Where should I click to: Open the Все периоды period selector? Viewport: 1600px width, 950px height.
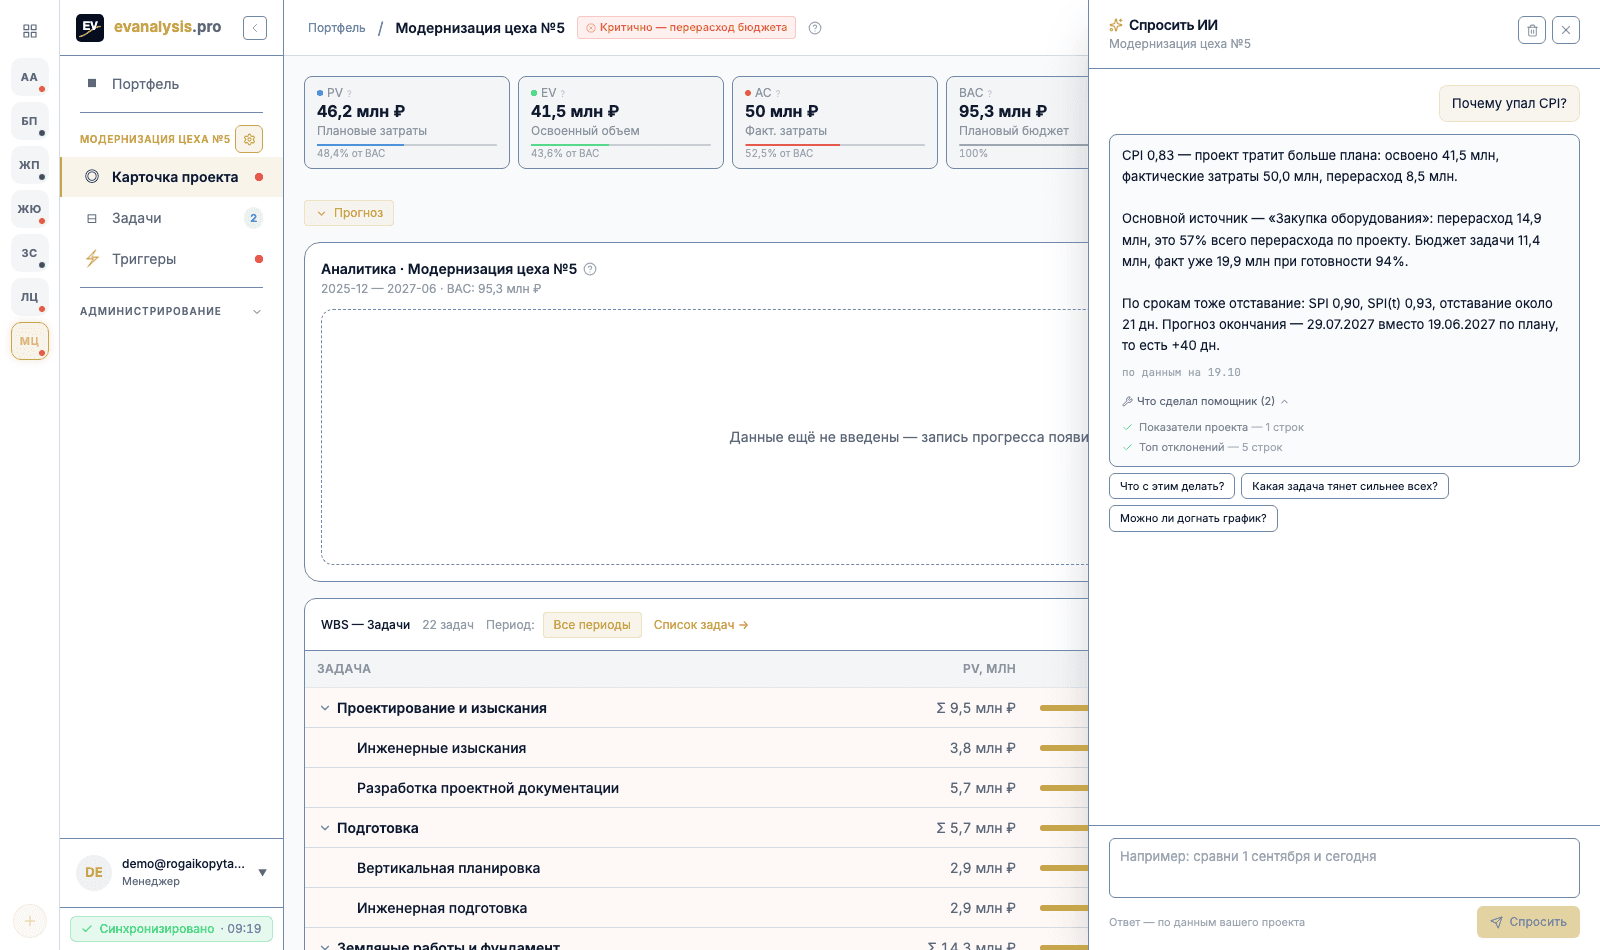tap(592, 625)
